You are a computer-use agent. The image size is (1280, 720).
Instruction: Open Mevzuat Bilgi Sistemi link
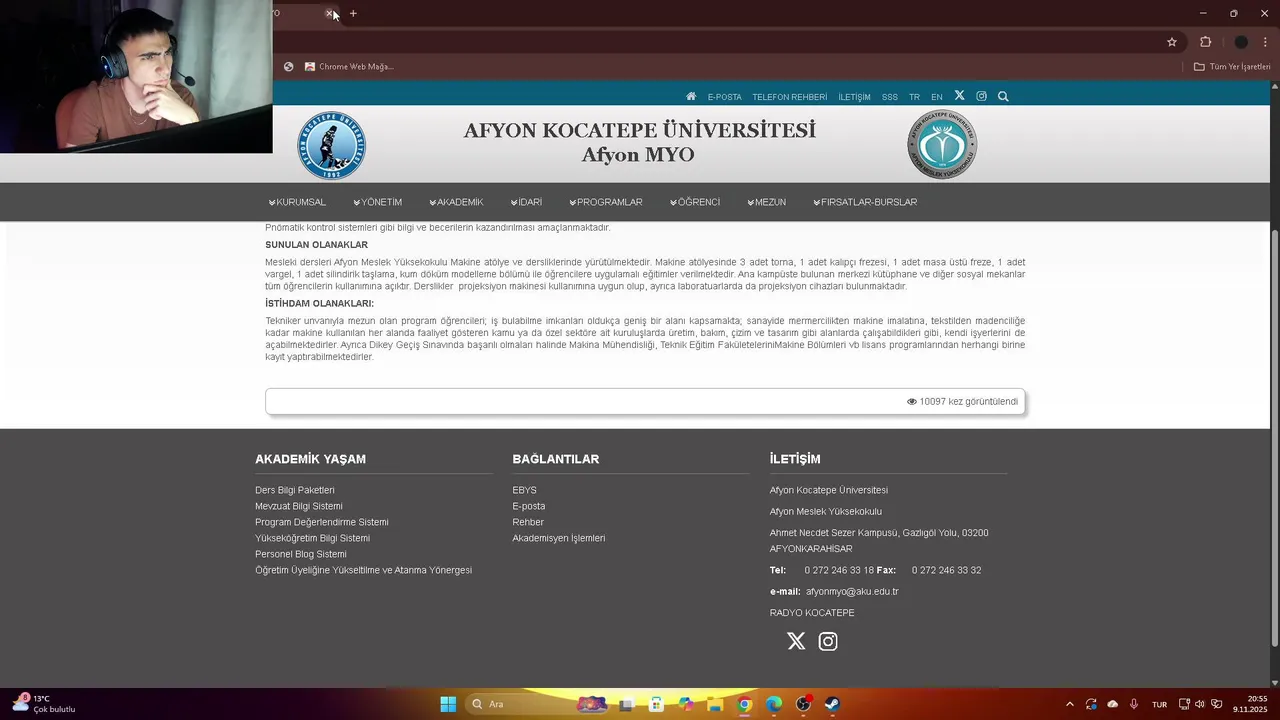(299, 506)
